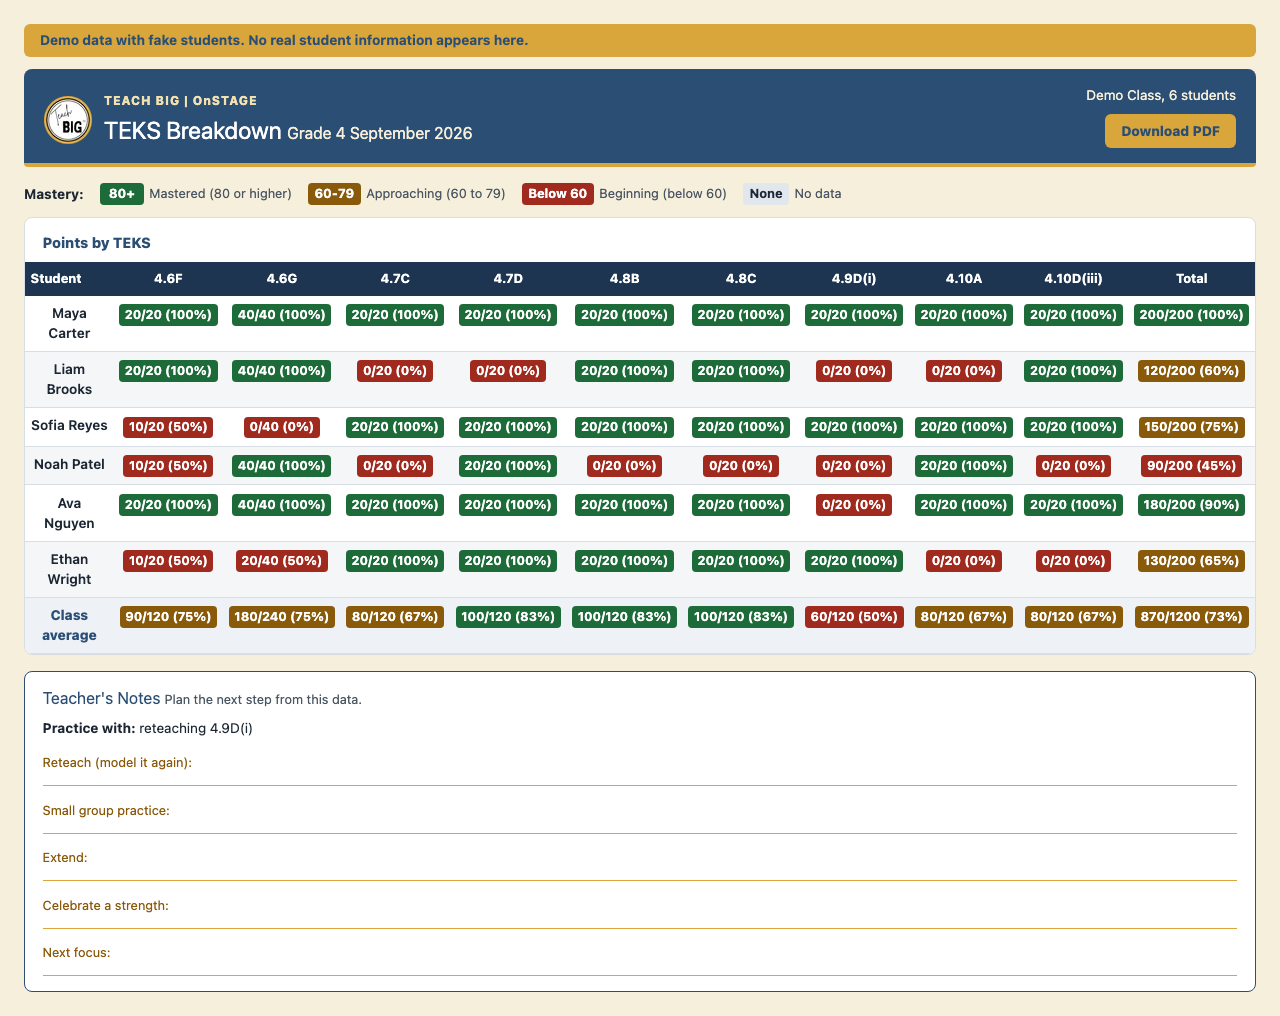This screenshot has width=1280, height=1016.
Task: Select the Below 60 legend badge
Action: coord(558,194)
